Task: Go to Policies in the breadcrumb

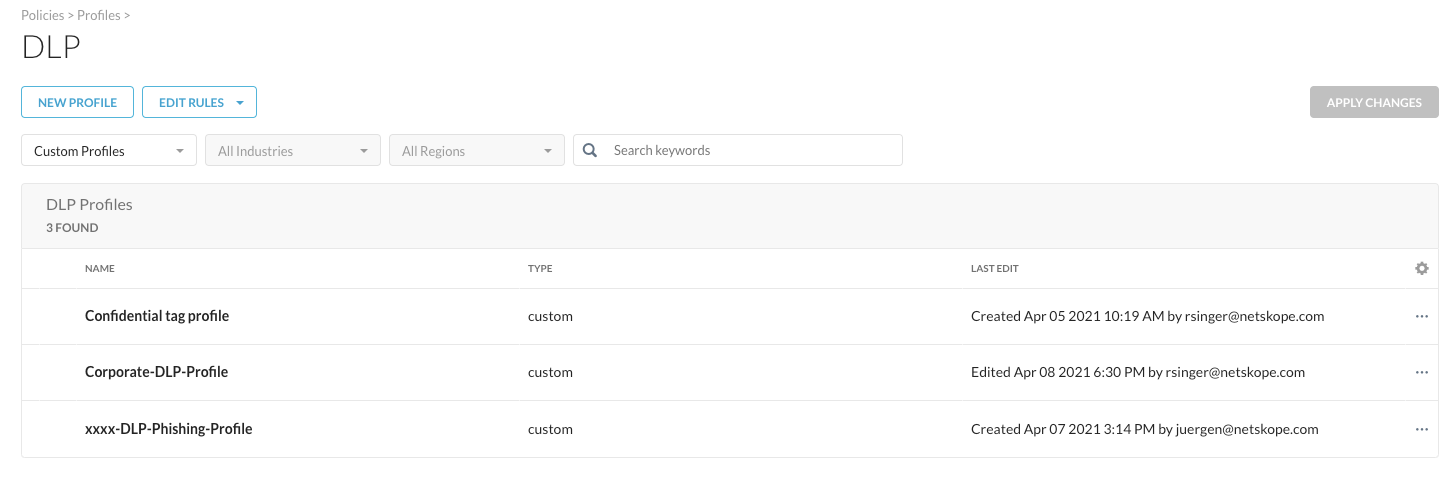Action: (42, 15)
